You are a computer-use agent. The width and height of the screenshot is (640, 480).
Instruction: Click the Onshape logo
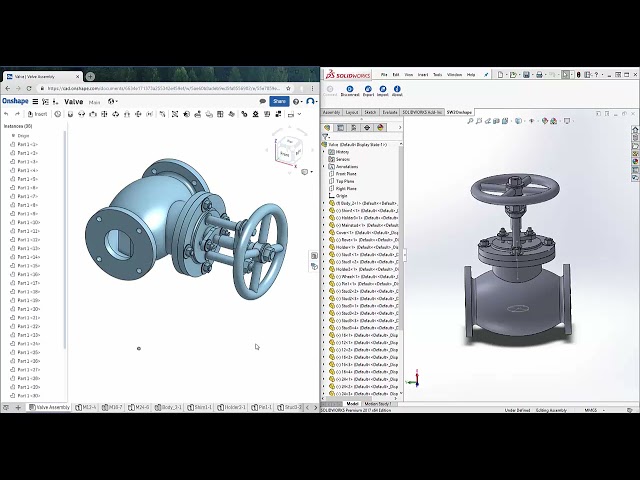[15, 101]
